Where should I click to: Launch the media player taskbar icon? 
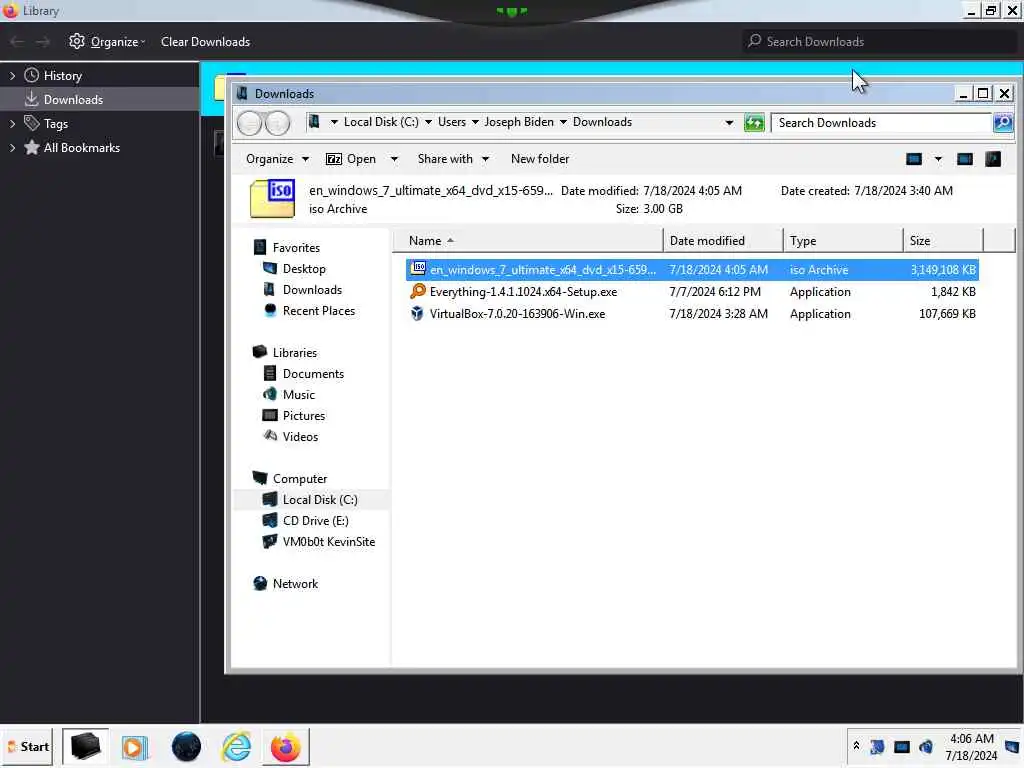pyautogui.click(x=135, y=747)
